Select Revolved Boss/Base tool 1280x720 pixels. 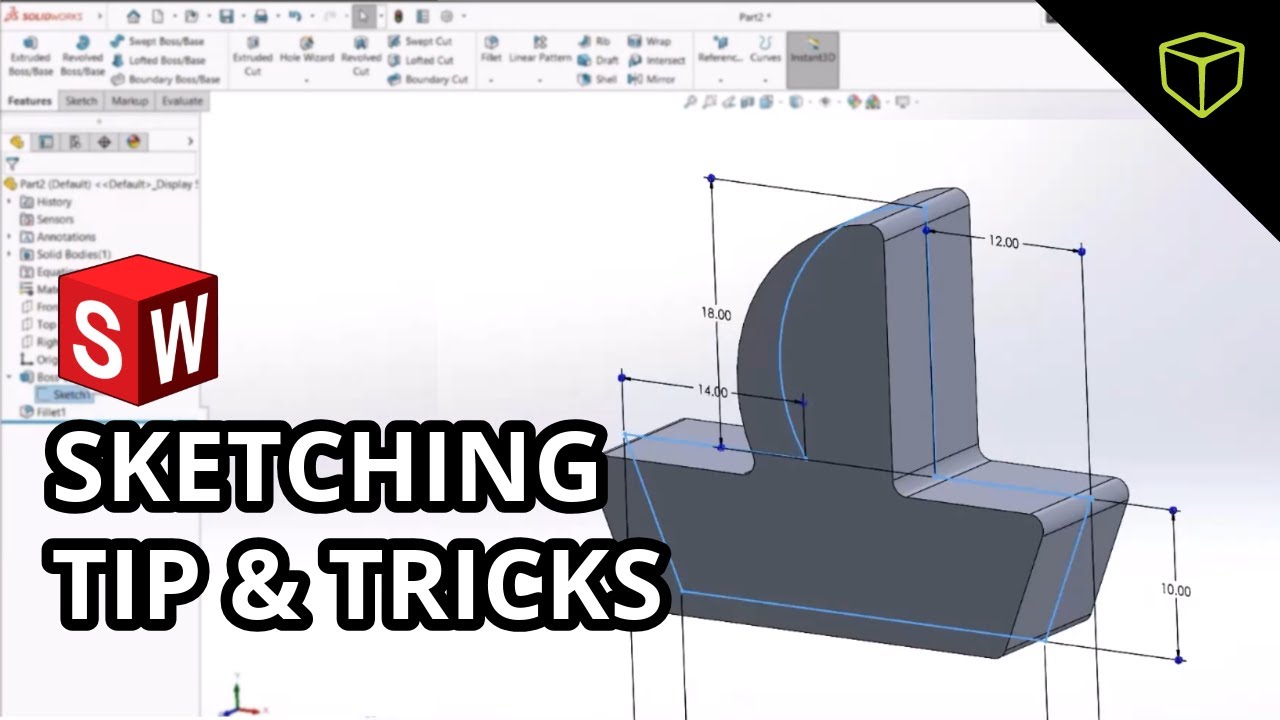click(82, 56)
